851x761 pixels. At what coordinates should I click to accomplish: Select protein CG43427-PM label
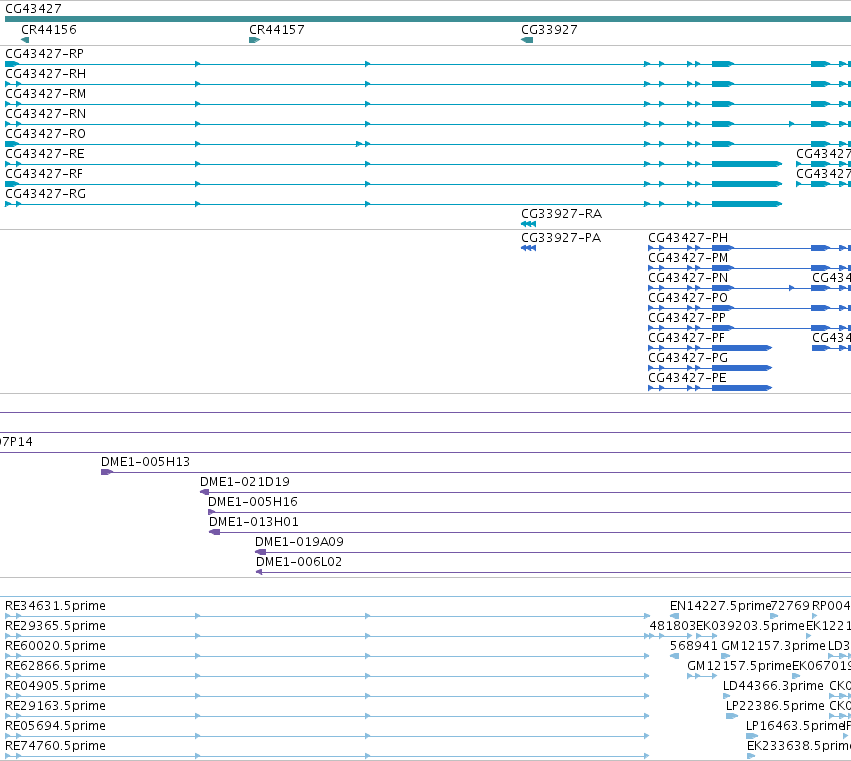coord(688,258)
